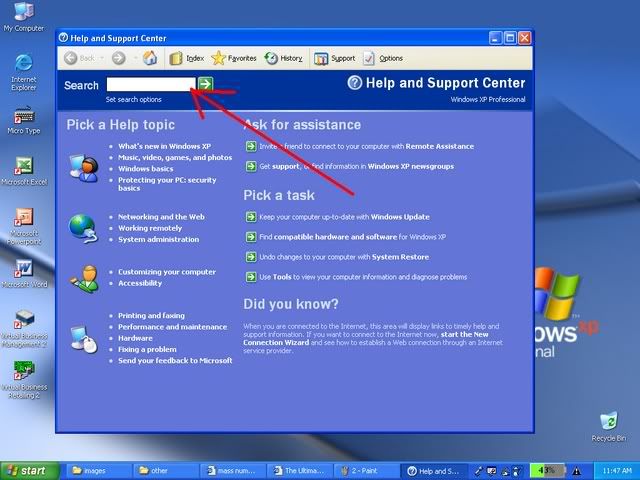Image resolution: width=640 pixels, height=480 pixels.
Task: Click Help and S... taskbar button
Action: click(x=434, y=471)
